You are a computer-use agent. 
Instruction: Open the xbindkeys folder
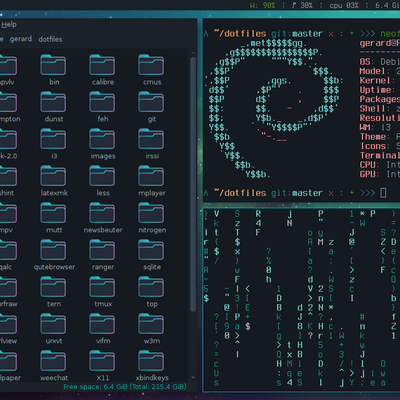click(152, 366)
